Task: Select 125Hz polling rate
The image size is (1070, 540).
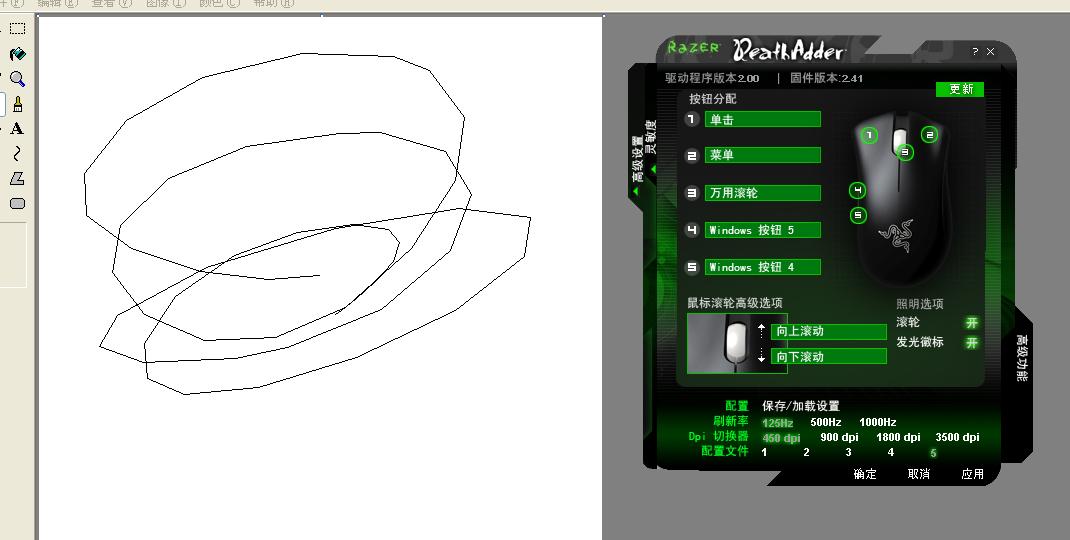Action: point(777,423)
